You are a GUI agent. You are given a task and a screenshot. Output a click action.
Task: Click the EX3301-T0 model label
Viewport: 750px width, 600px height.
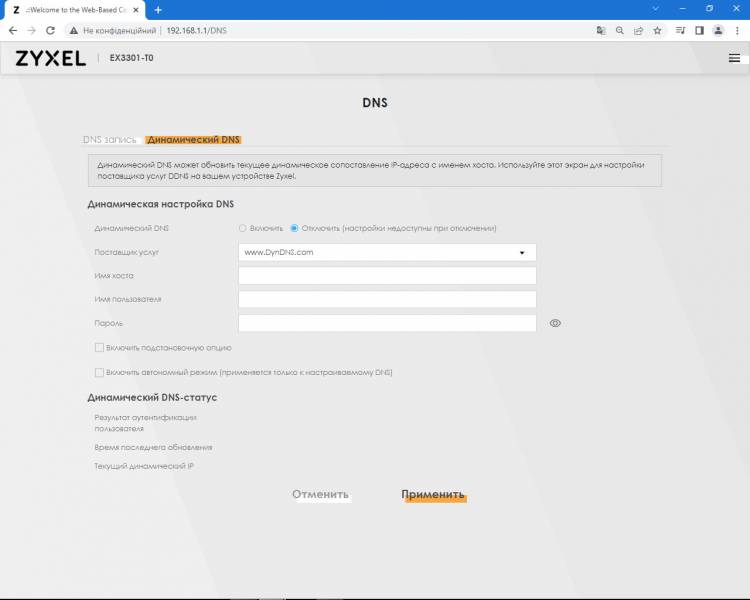coord(132,58)
